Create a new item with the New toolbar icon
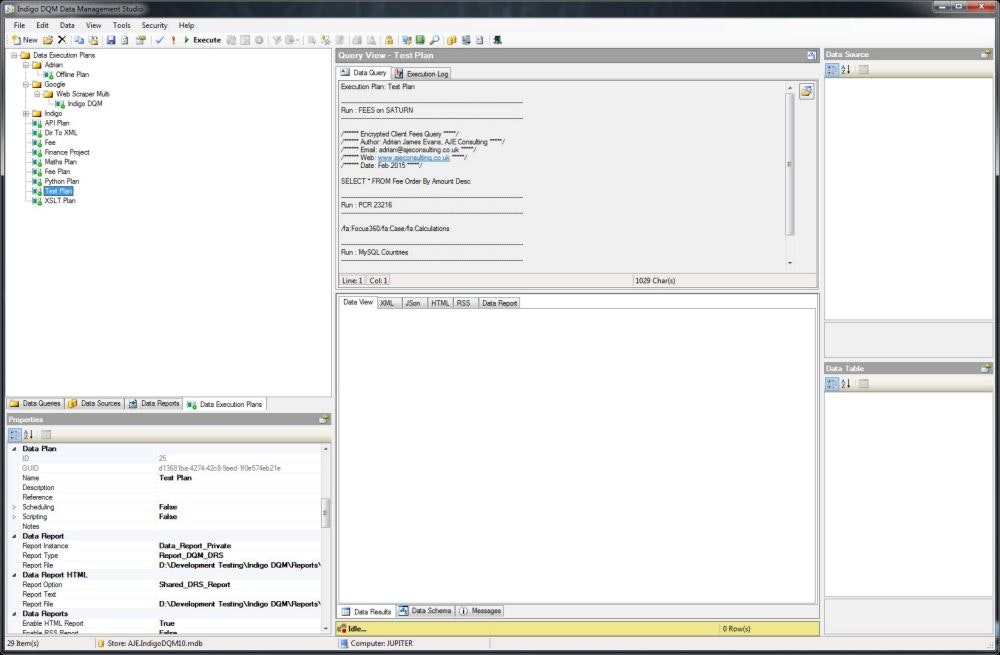Screen dimensions: 1000x655 pos(22,40)
